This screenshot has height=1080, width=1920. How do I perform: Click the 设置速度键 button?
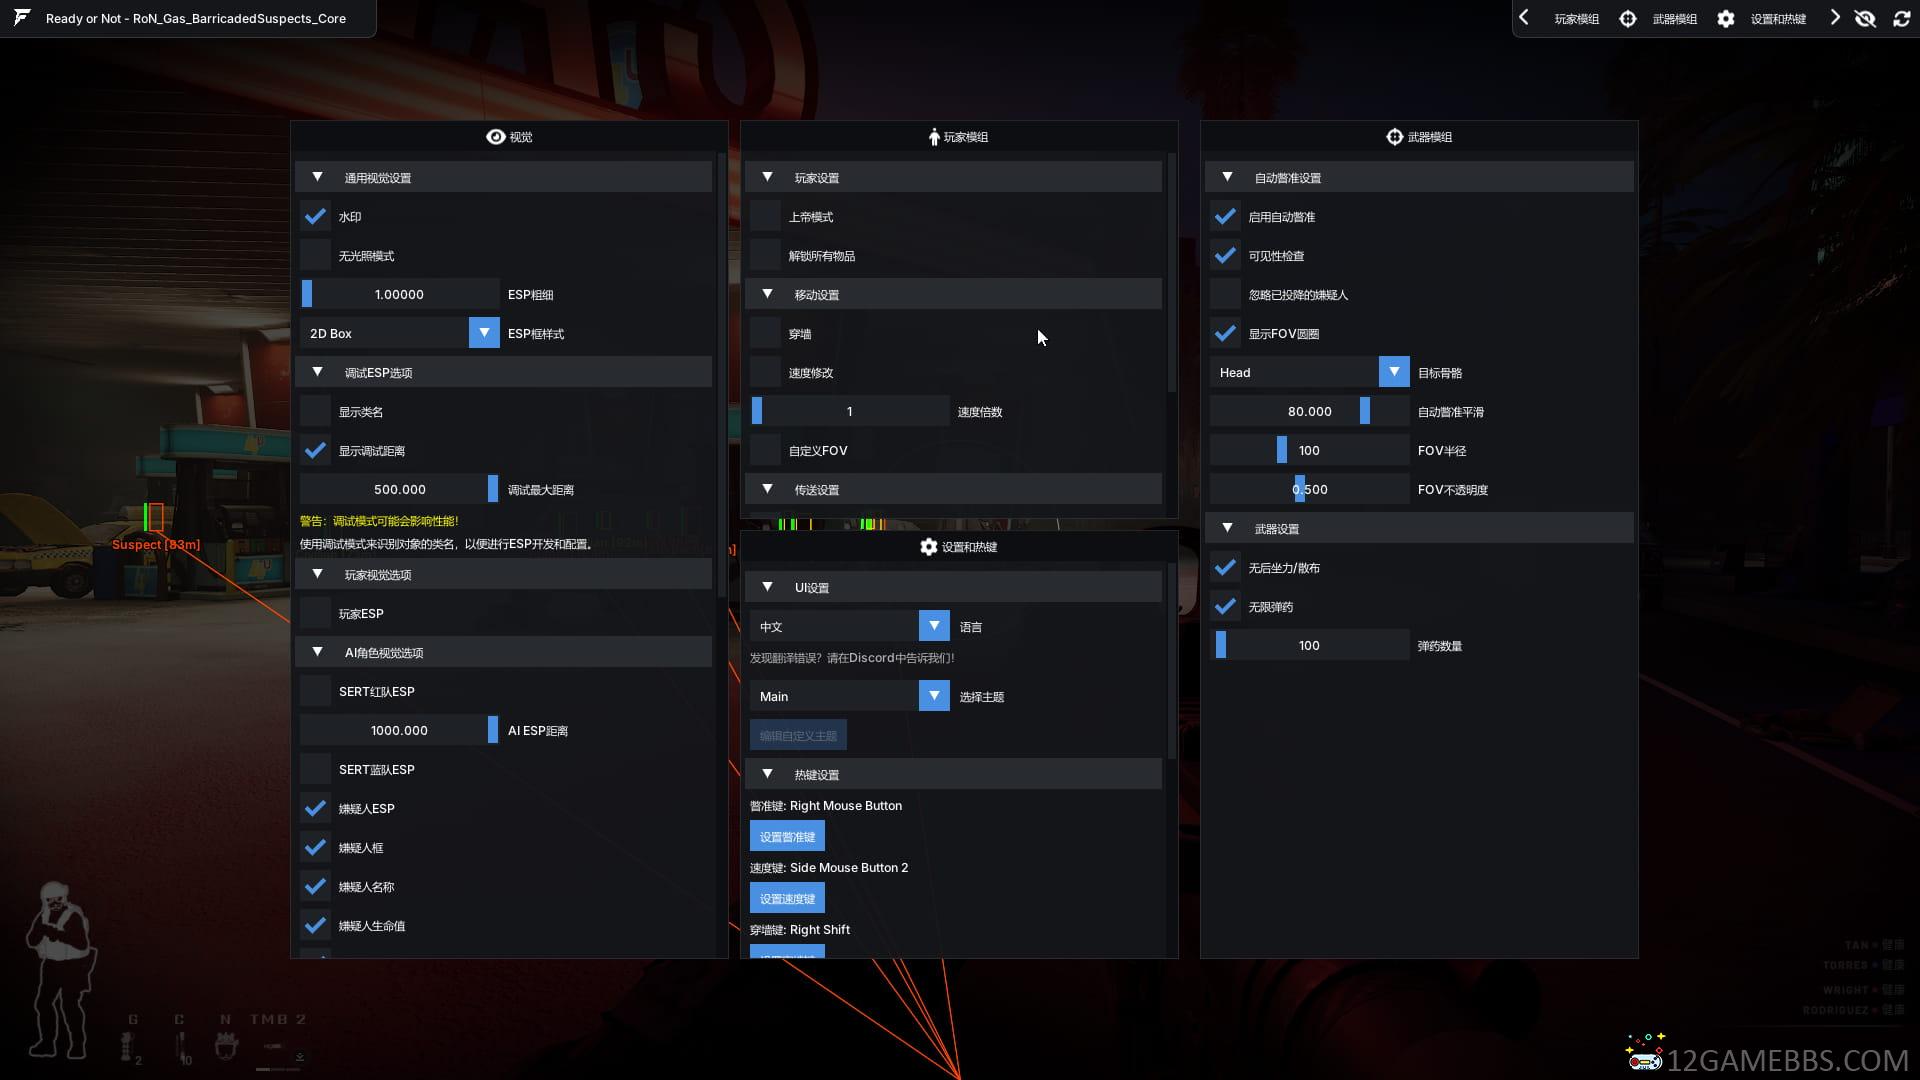(x=787, y=898)
